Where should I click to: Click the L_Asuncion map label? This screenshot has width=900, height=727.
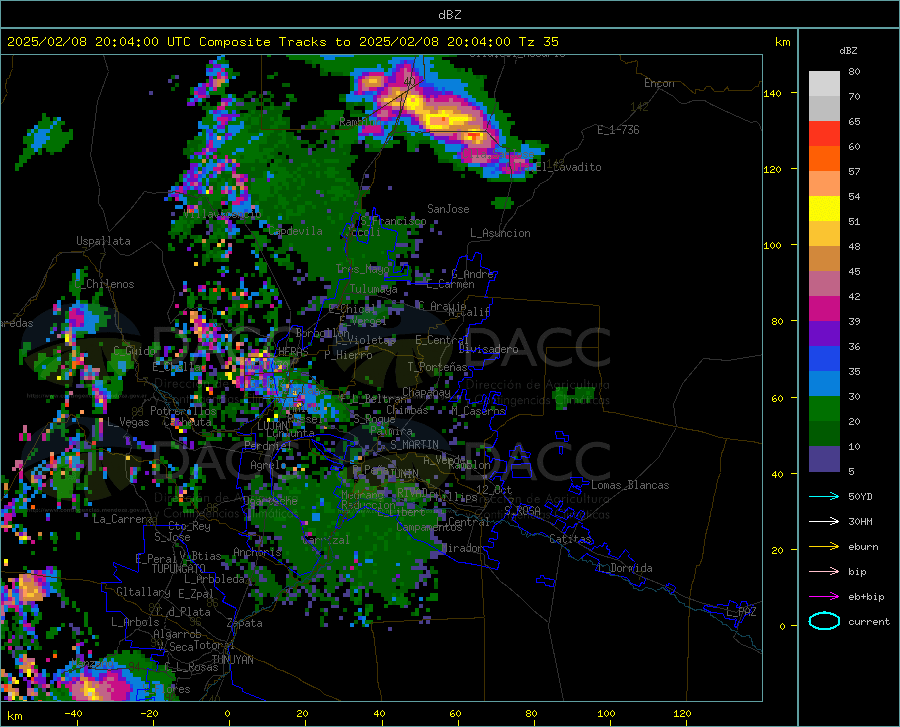(x=500, y=233)
